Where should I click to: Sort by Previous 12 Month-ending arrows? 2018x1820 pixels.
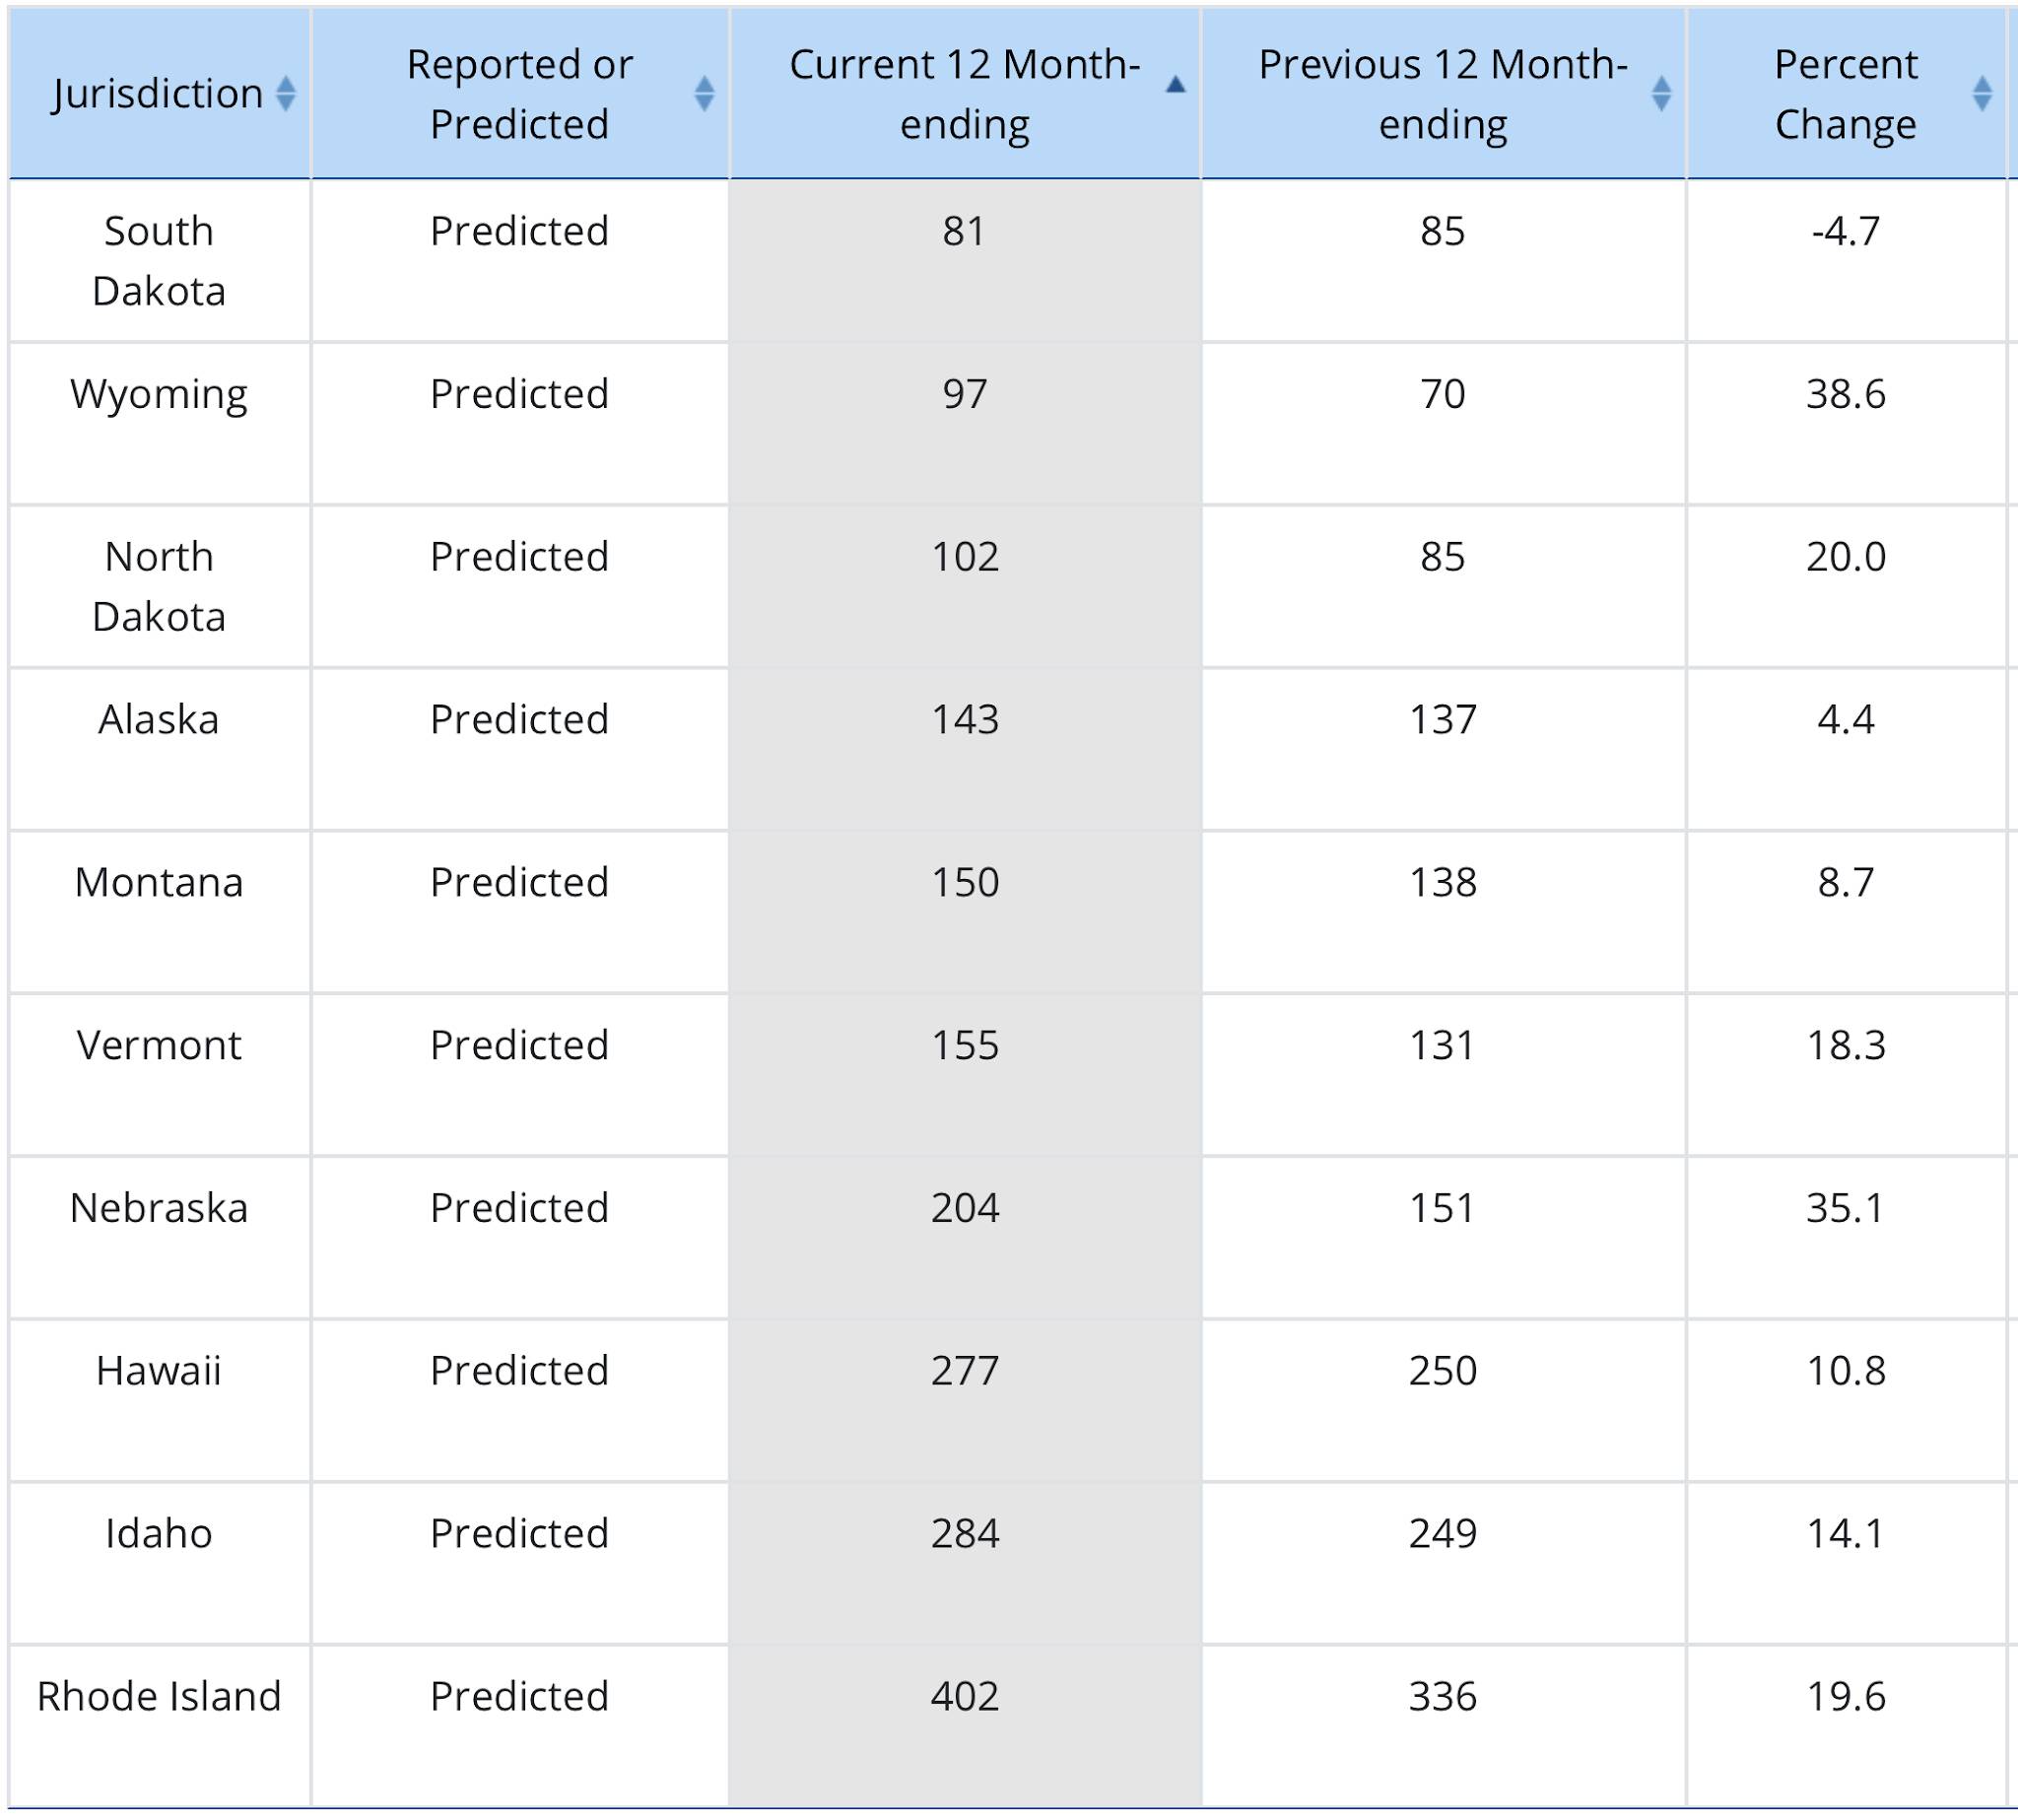[x=1661, y=94]
